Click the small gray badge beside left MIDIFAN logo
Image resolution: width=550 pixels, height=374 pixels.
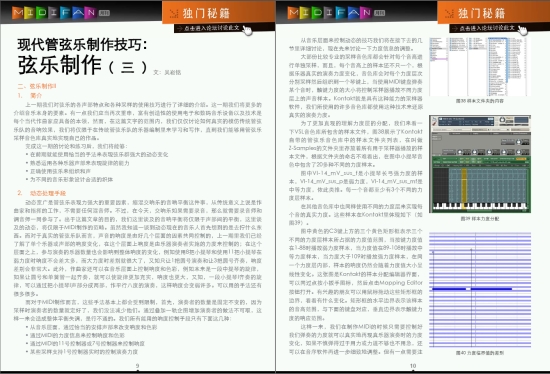point(104,13)
